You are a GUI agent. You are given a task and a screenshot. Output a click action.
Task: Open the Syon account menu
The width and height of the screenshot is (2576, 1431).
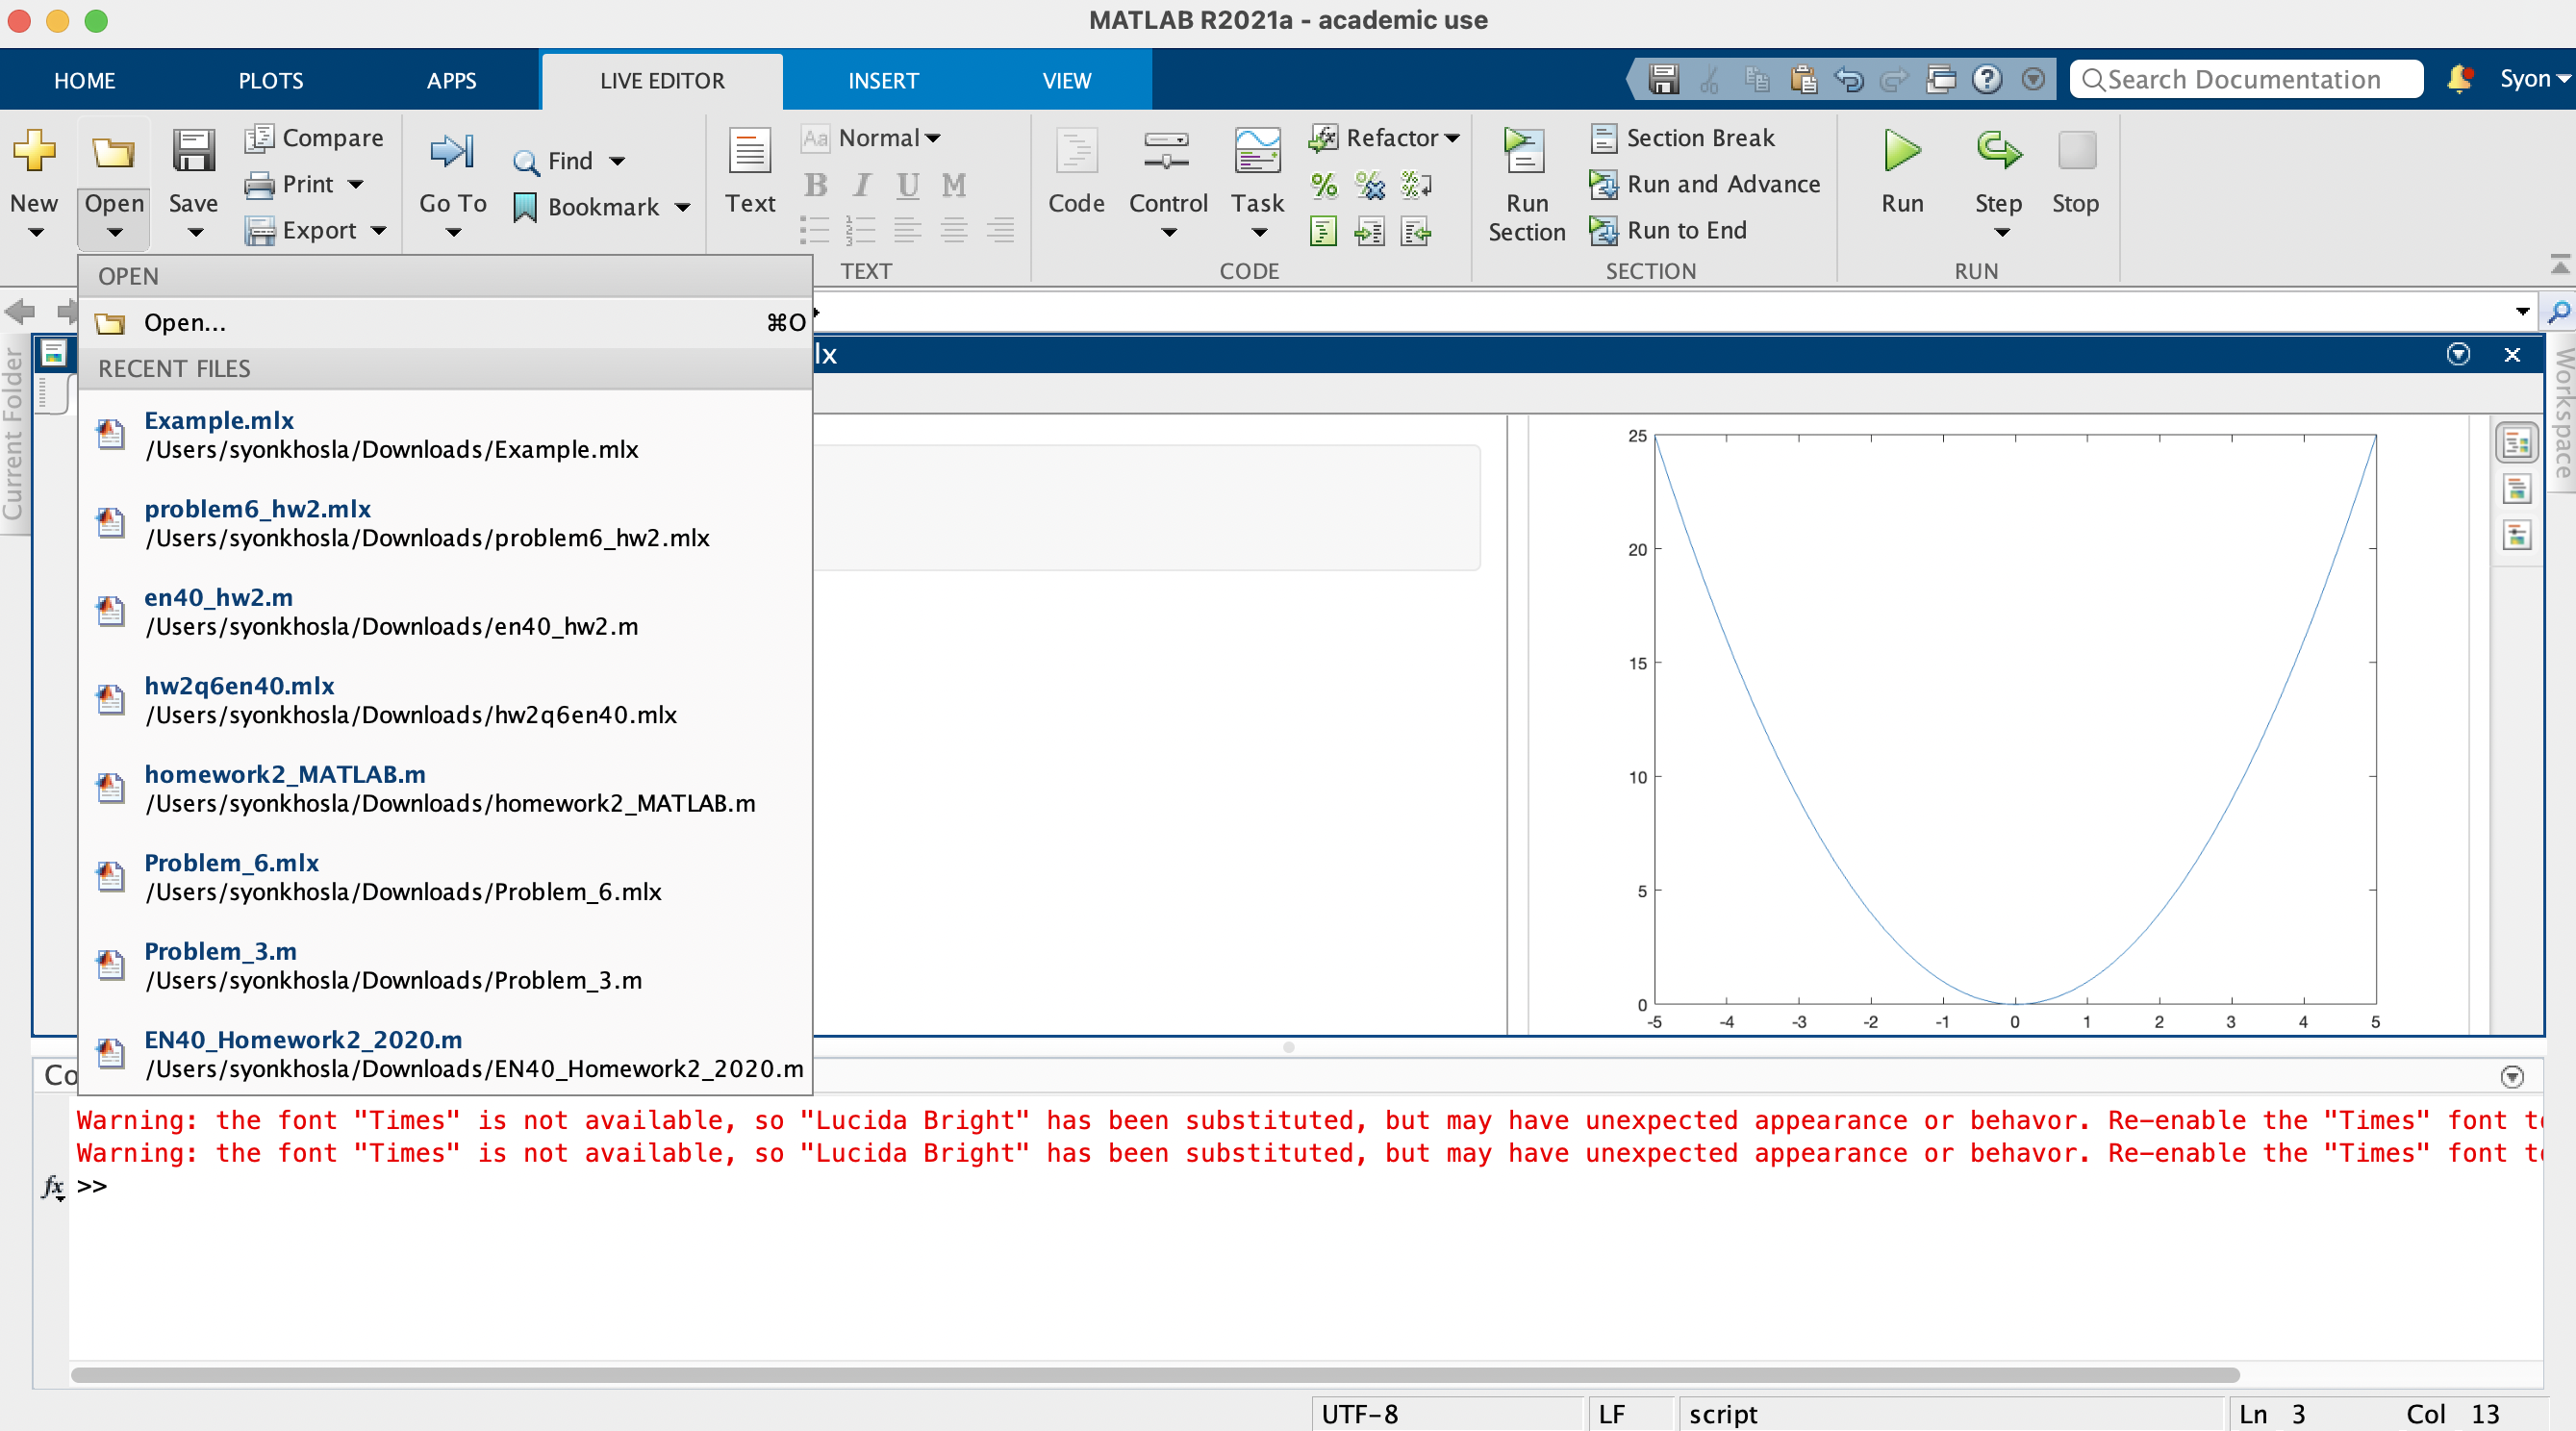2533,79
